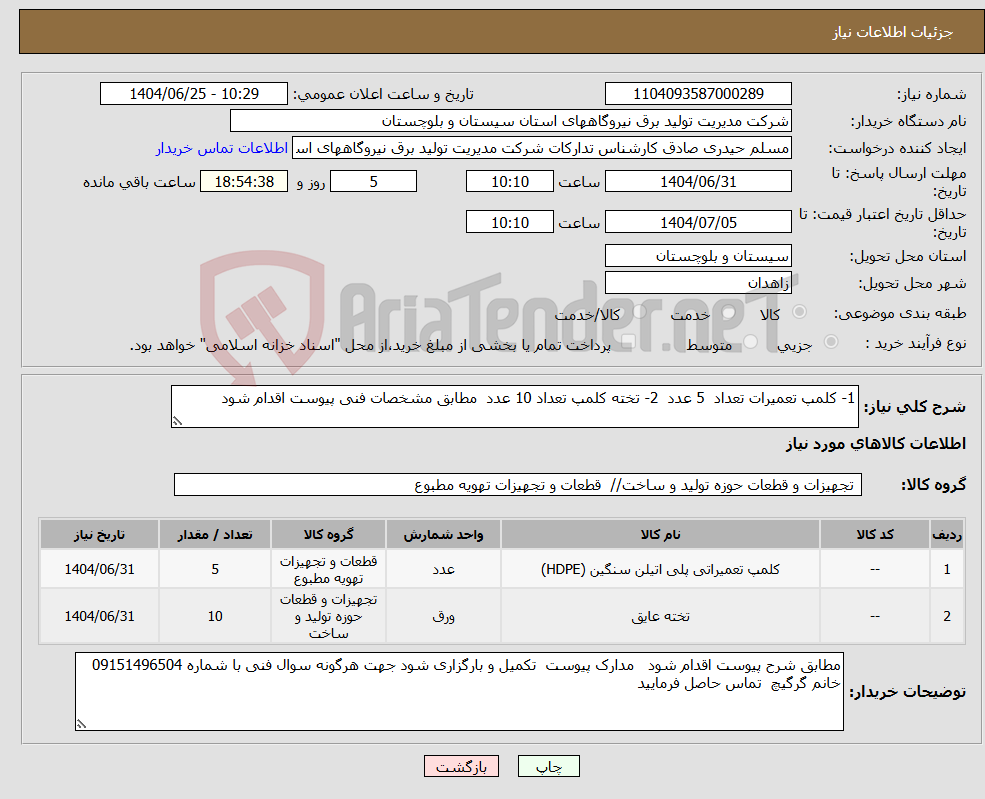Viewport: 985px width, 799px height.
Task: Click the delivery city field زاهدان
Action: 697,283
